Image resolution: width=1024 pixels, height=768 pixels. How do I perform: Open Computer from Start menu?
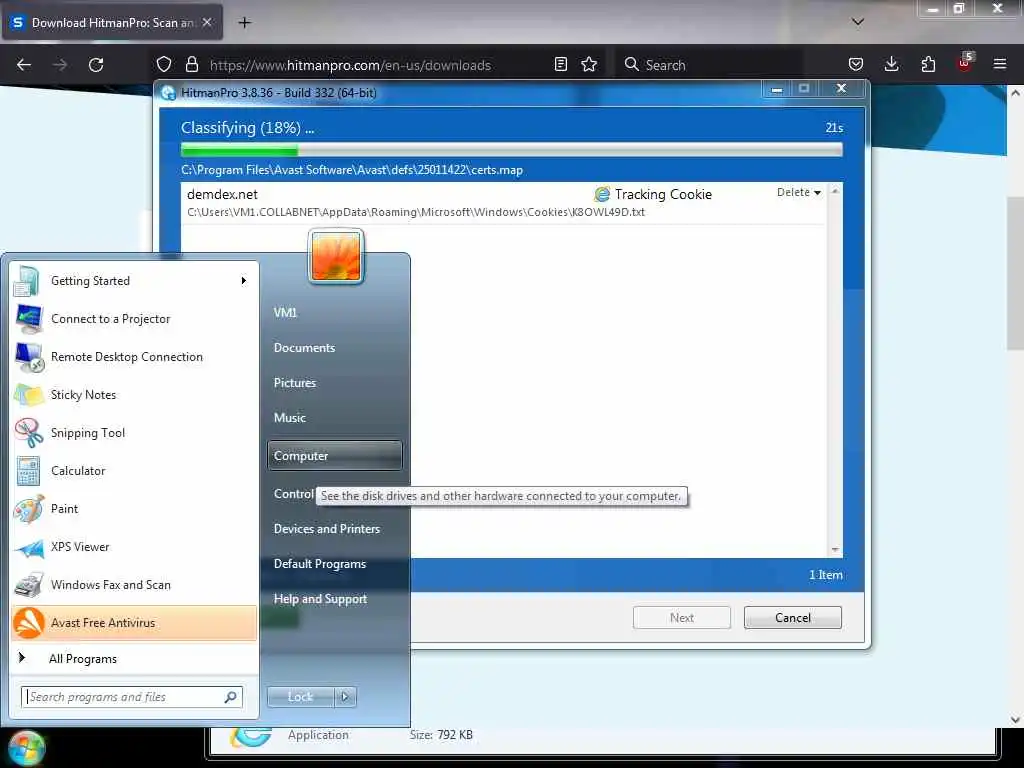click(334, 456)
